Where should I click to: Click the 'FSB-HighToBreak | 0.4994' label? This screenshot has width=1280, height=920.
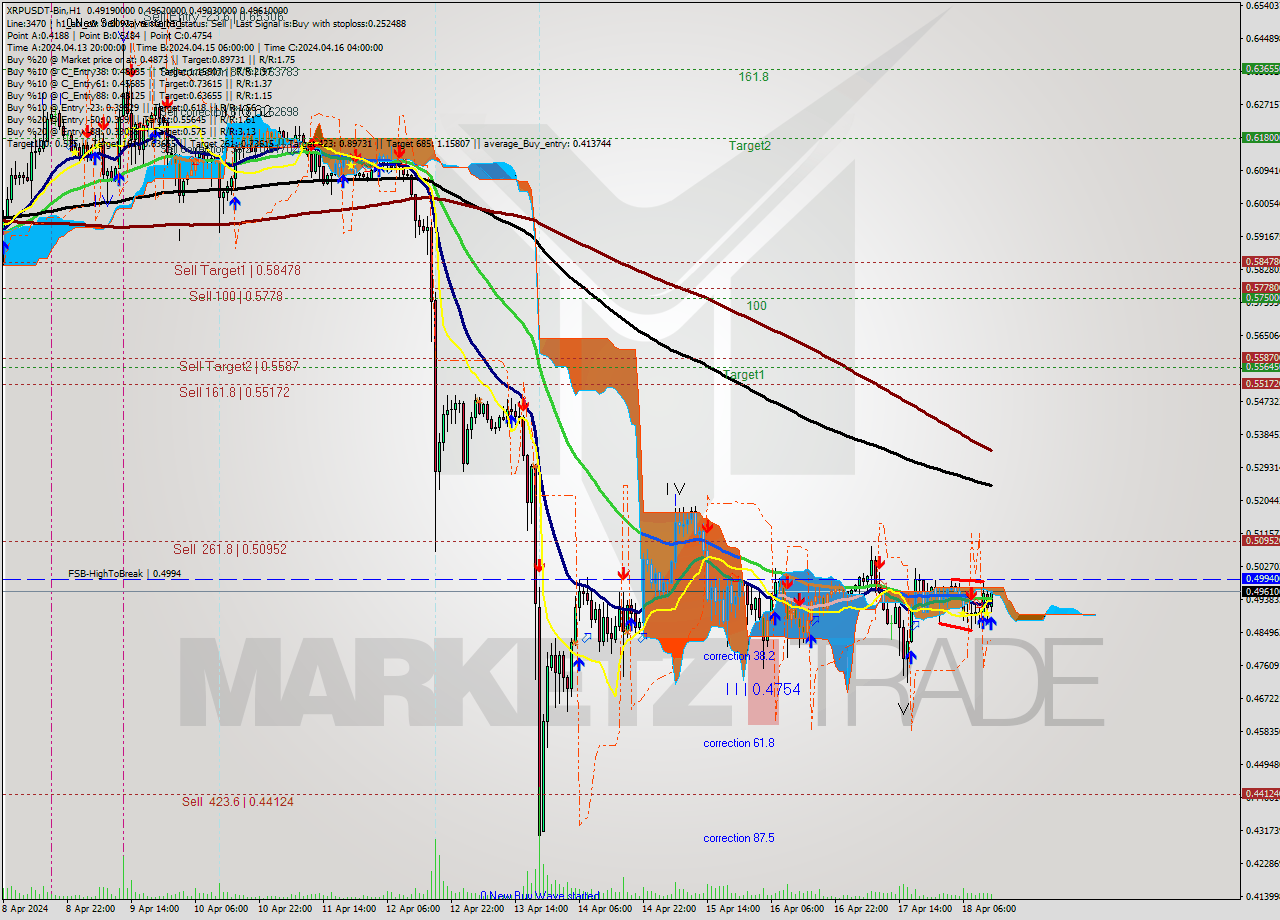(x=124, y=574)
